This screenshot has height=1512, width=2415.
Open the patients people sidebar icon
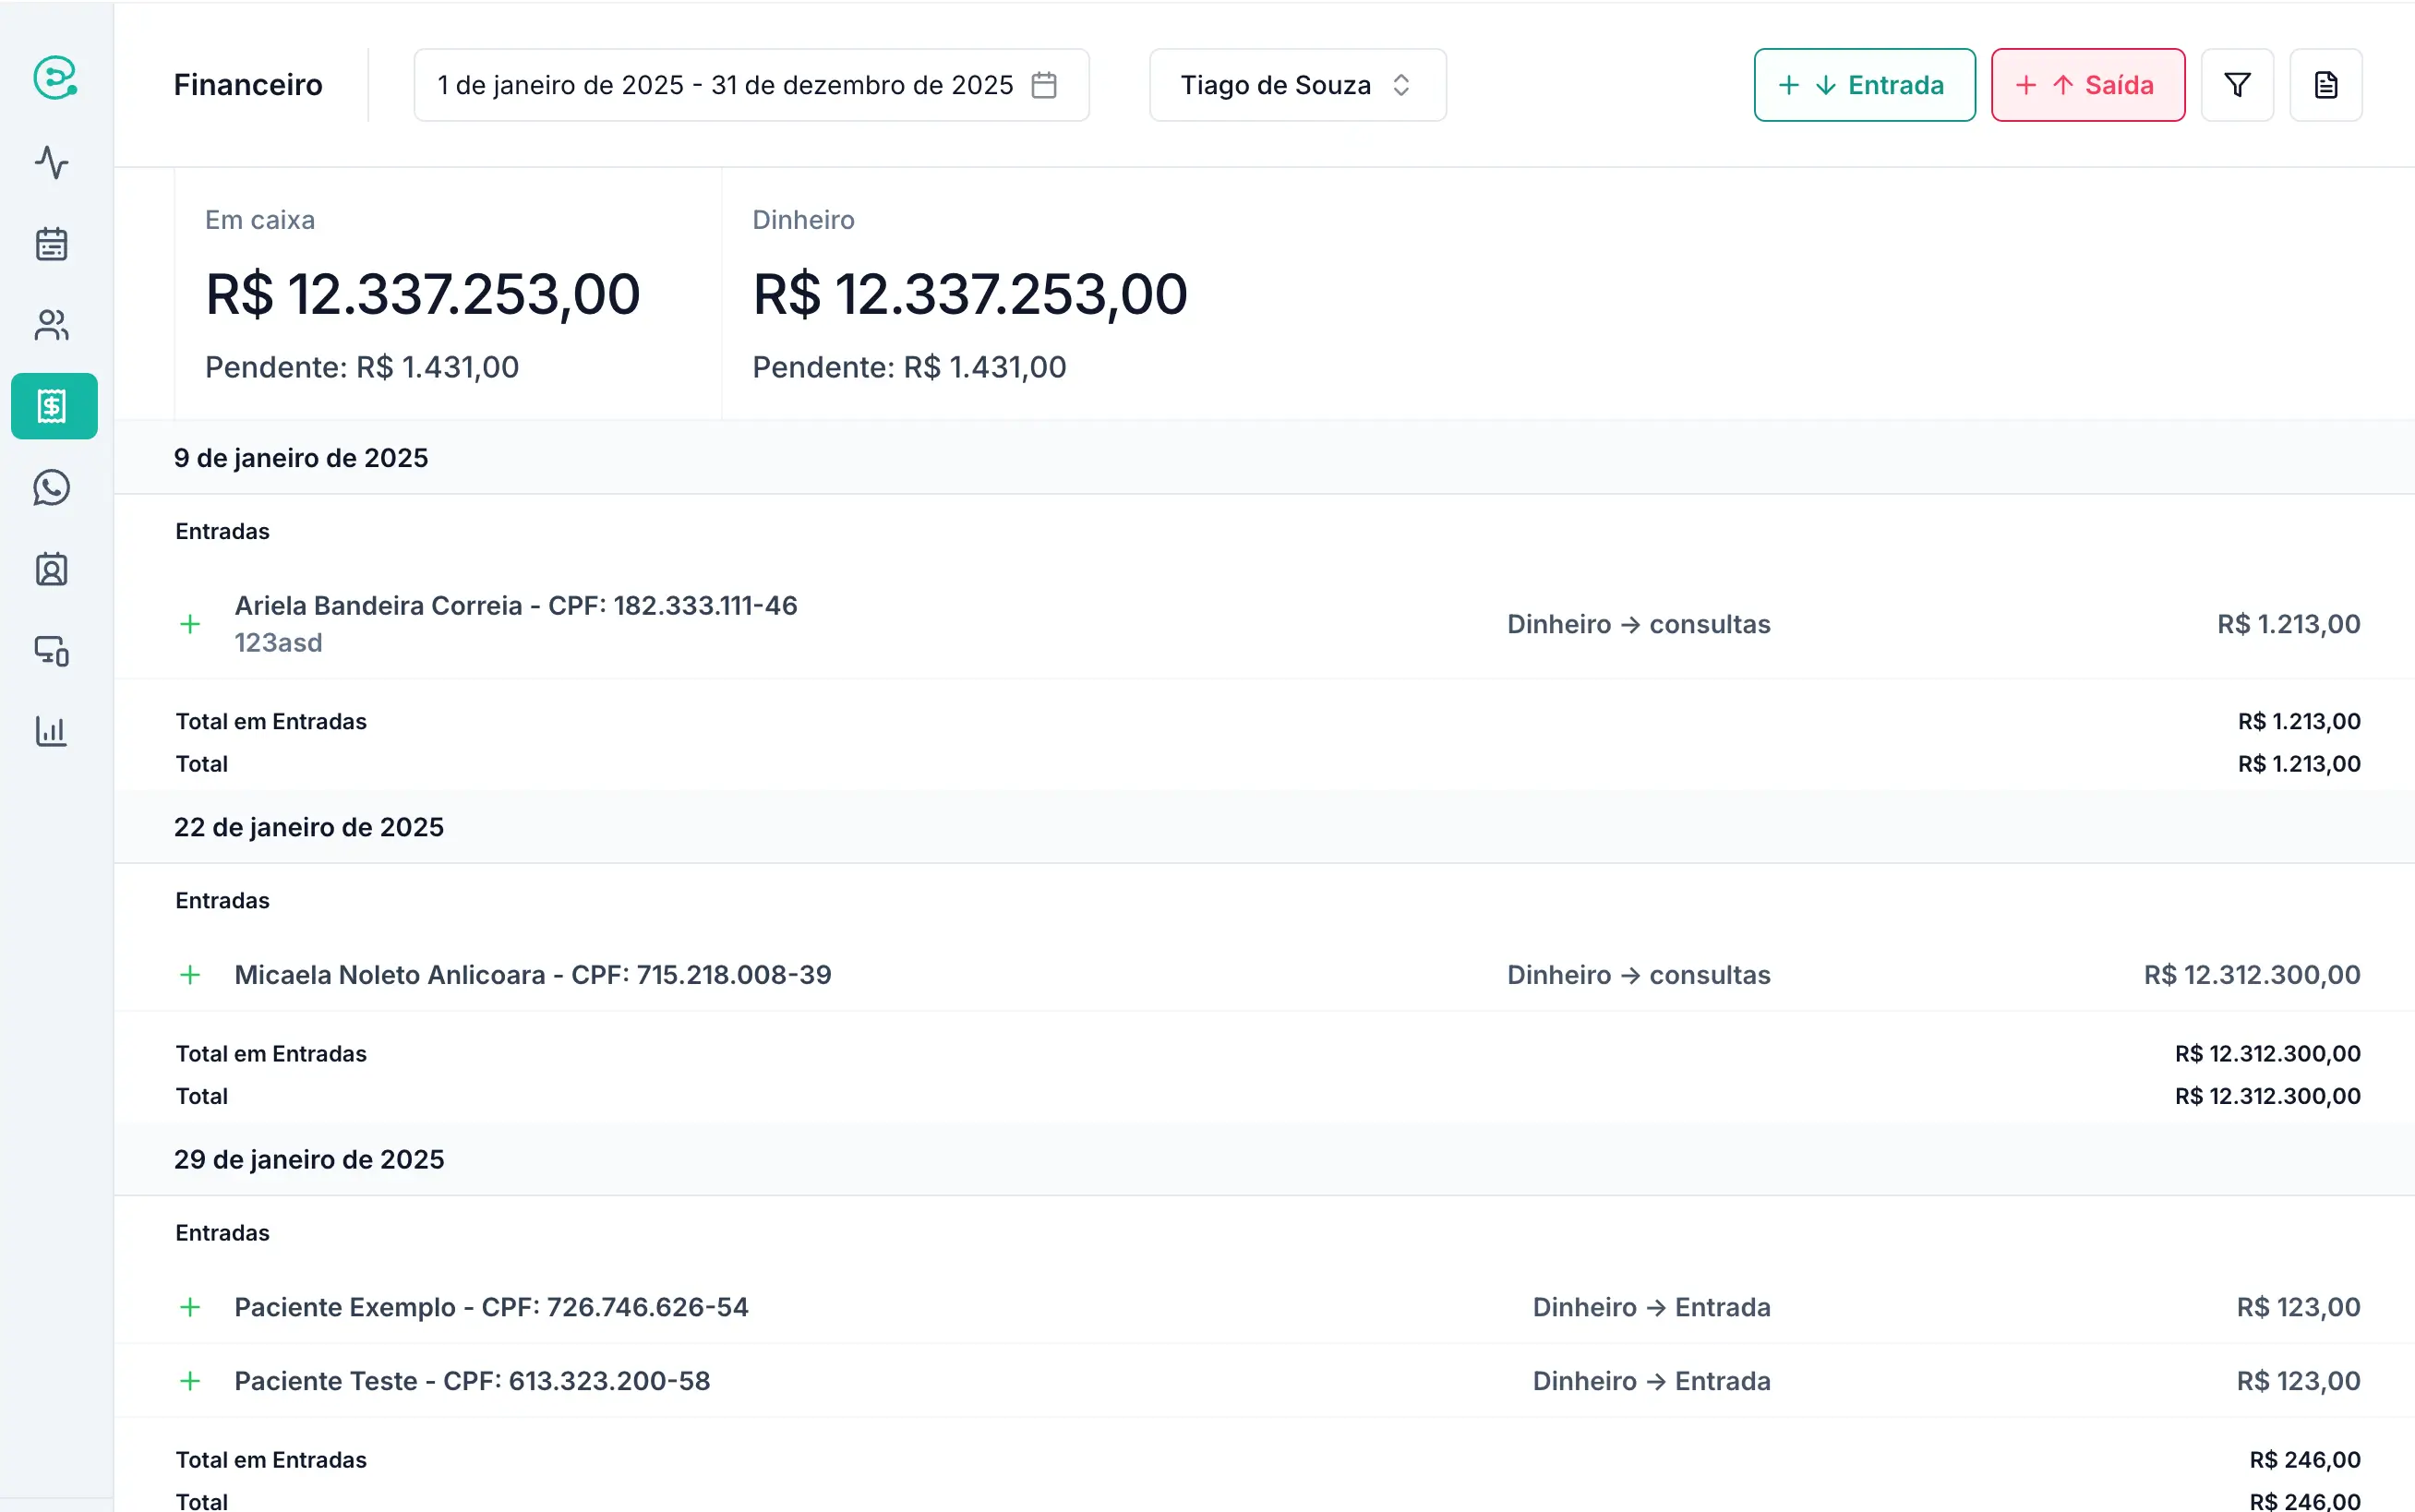[x=52, y=325]
